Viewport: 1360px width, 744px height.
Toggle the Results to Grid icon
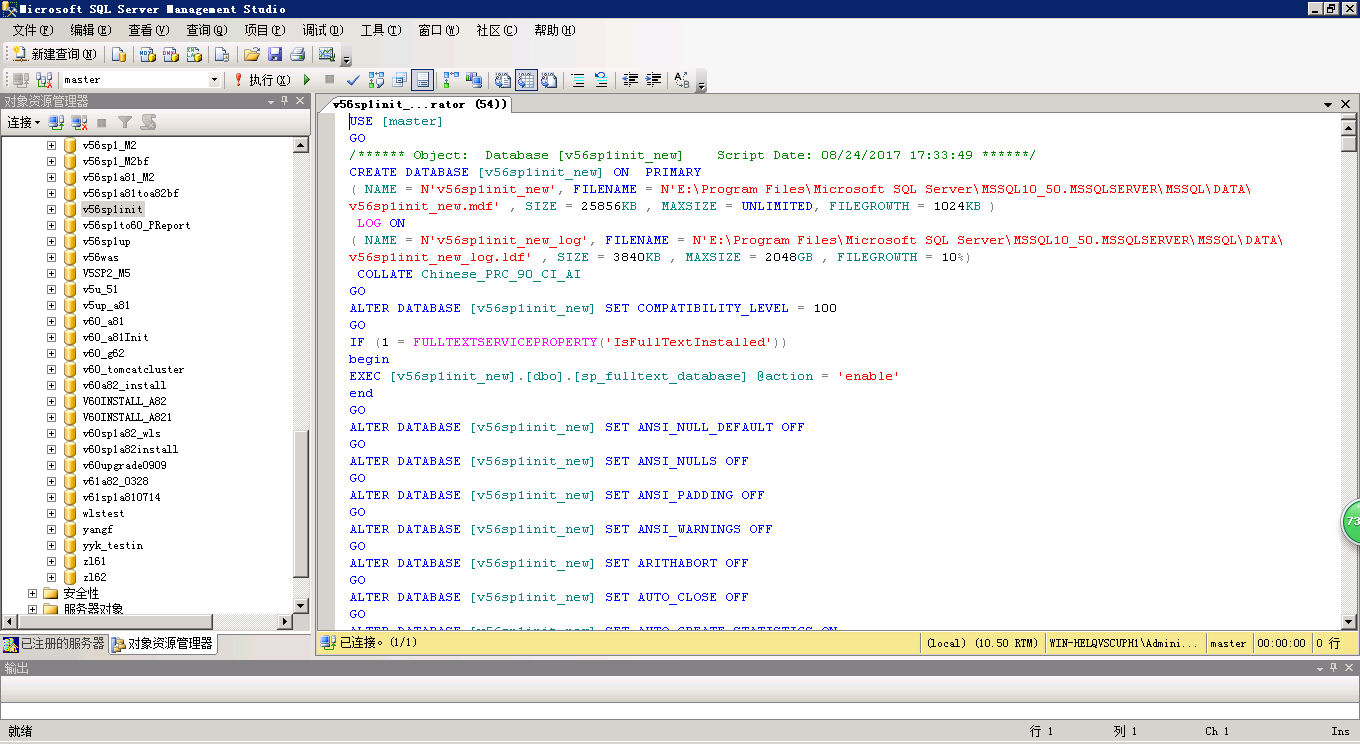coord(526,80)
